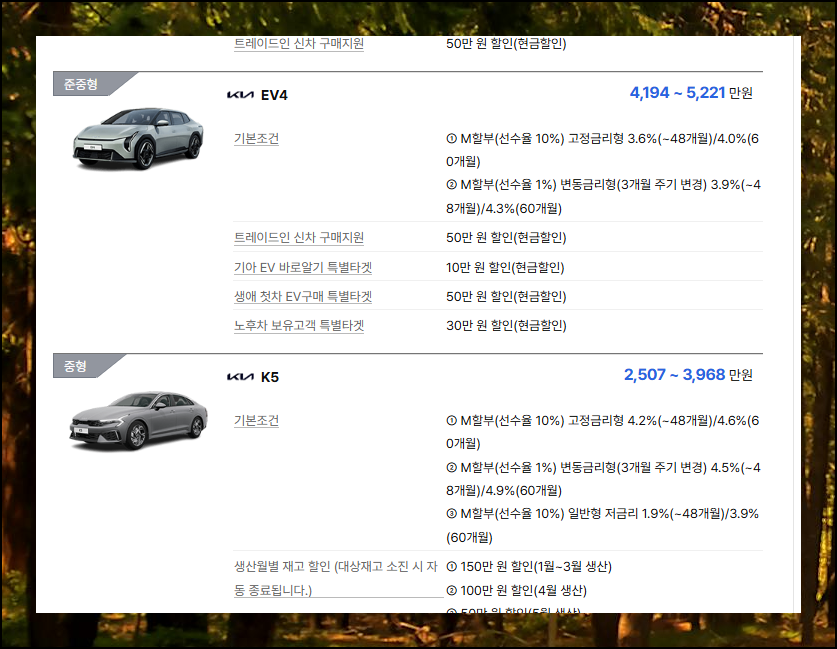
Task: Open 기아 EV 바로알기 특별타겟 link
Action: tap(303, 267)
